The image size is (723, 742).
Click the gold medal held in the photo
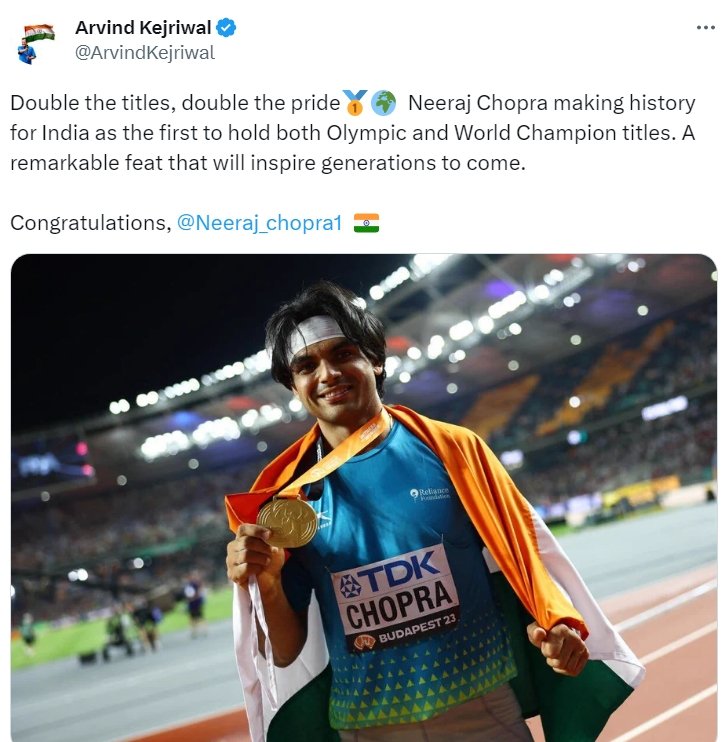pos(286,522)
